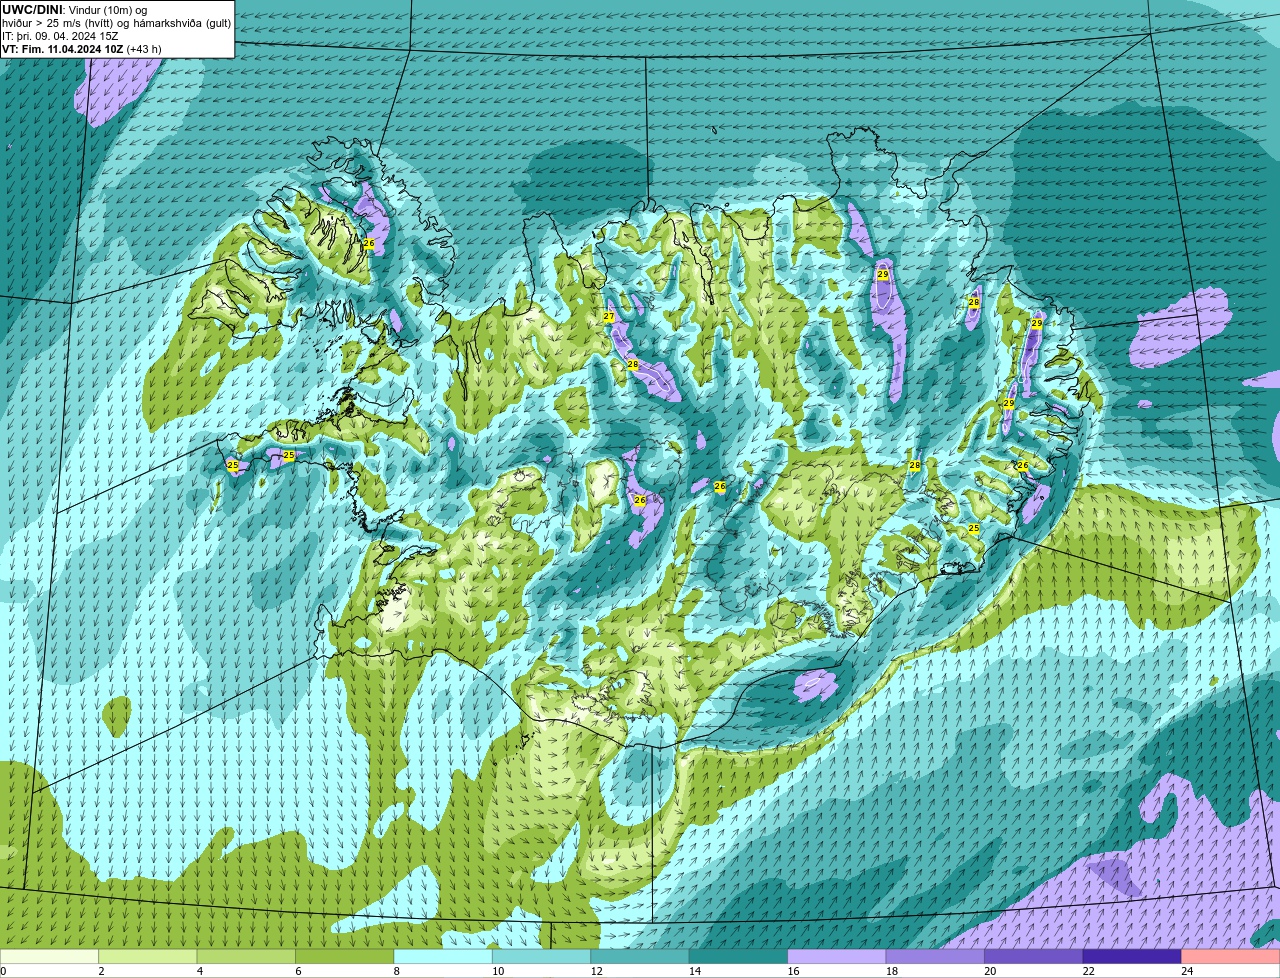Click the yellow gust label reading 27
Screen dimensions: 1280x978
pos(608,317)
